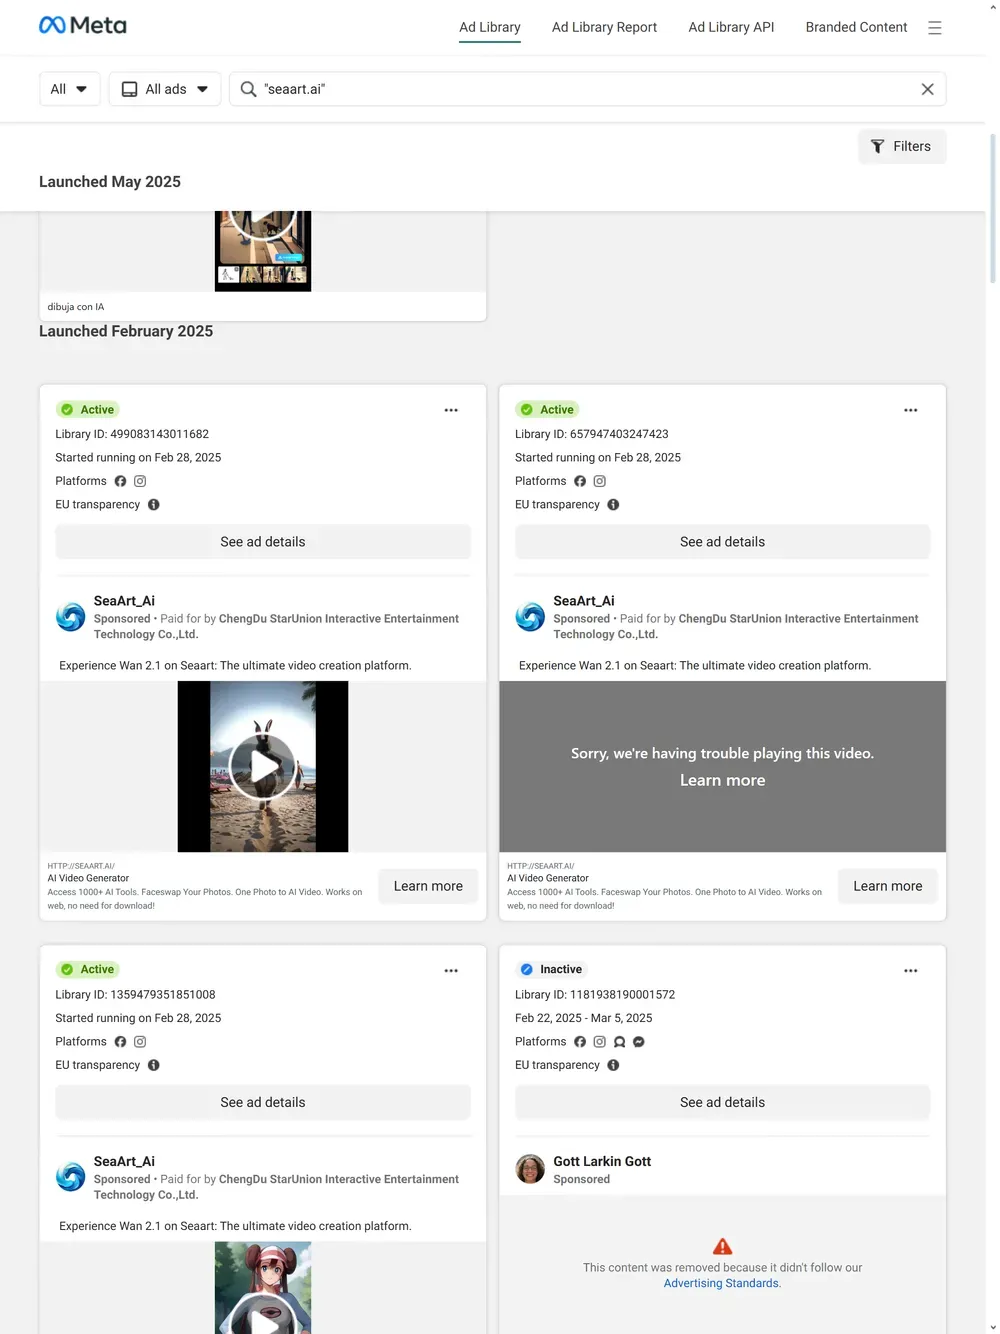The height and width of the screenshot is (1334, 1000).
Task: Click SeaArt_Ai avatar on ad 499083143011682
Action: (70, 617)
